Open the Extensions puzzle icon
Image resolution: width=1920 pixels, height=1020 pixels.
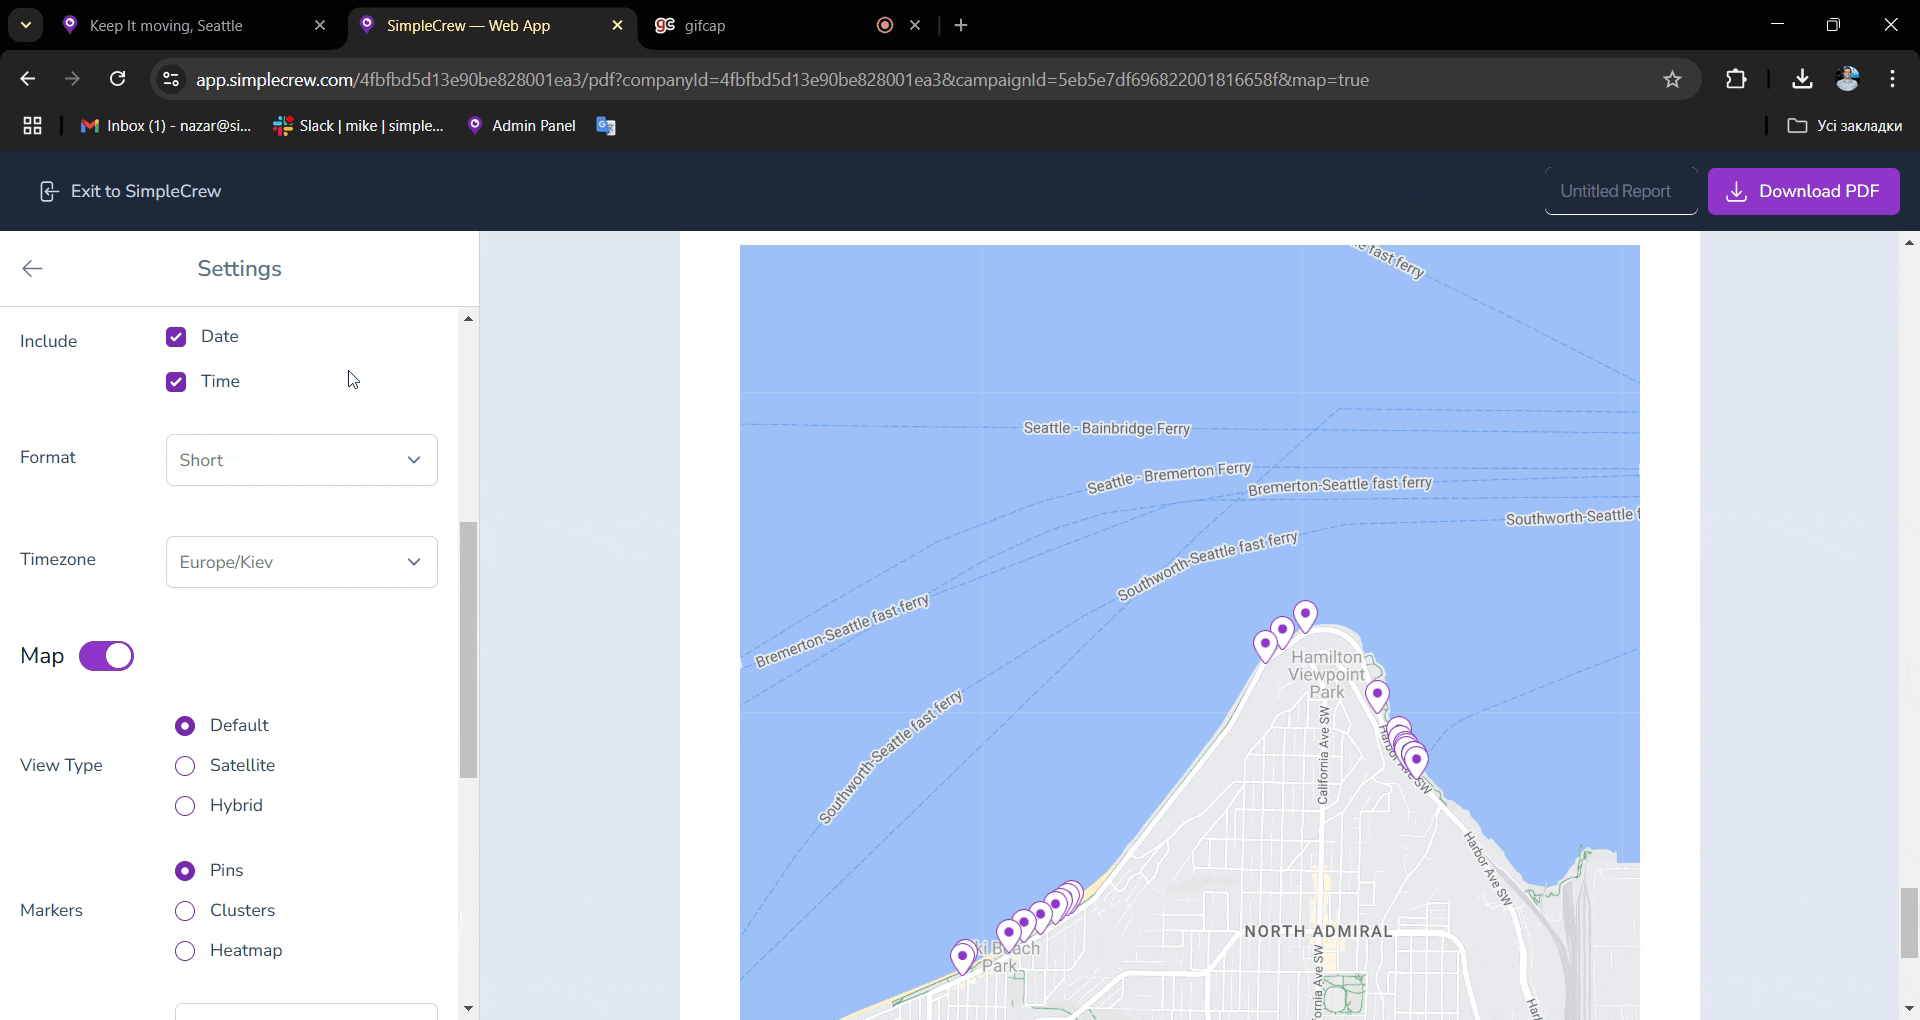click(x=1736, y=79)
